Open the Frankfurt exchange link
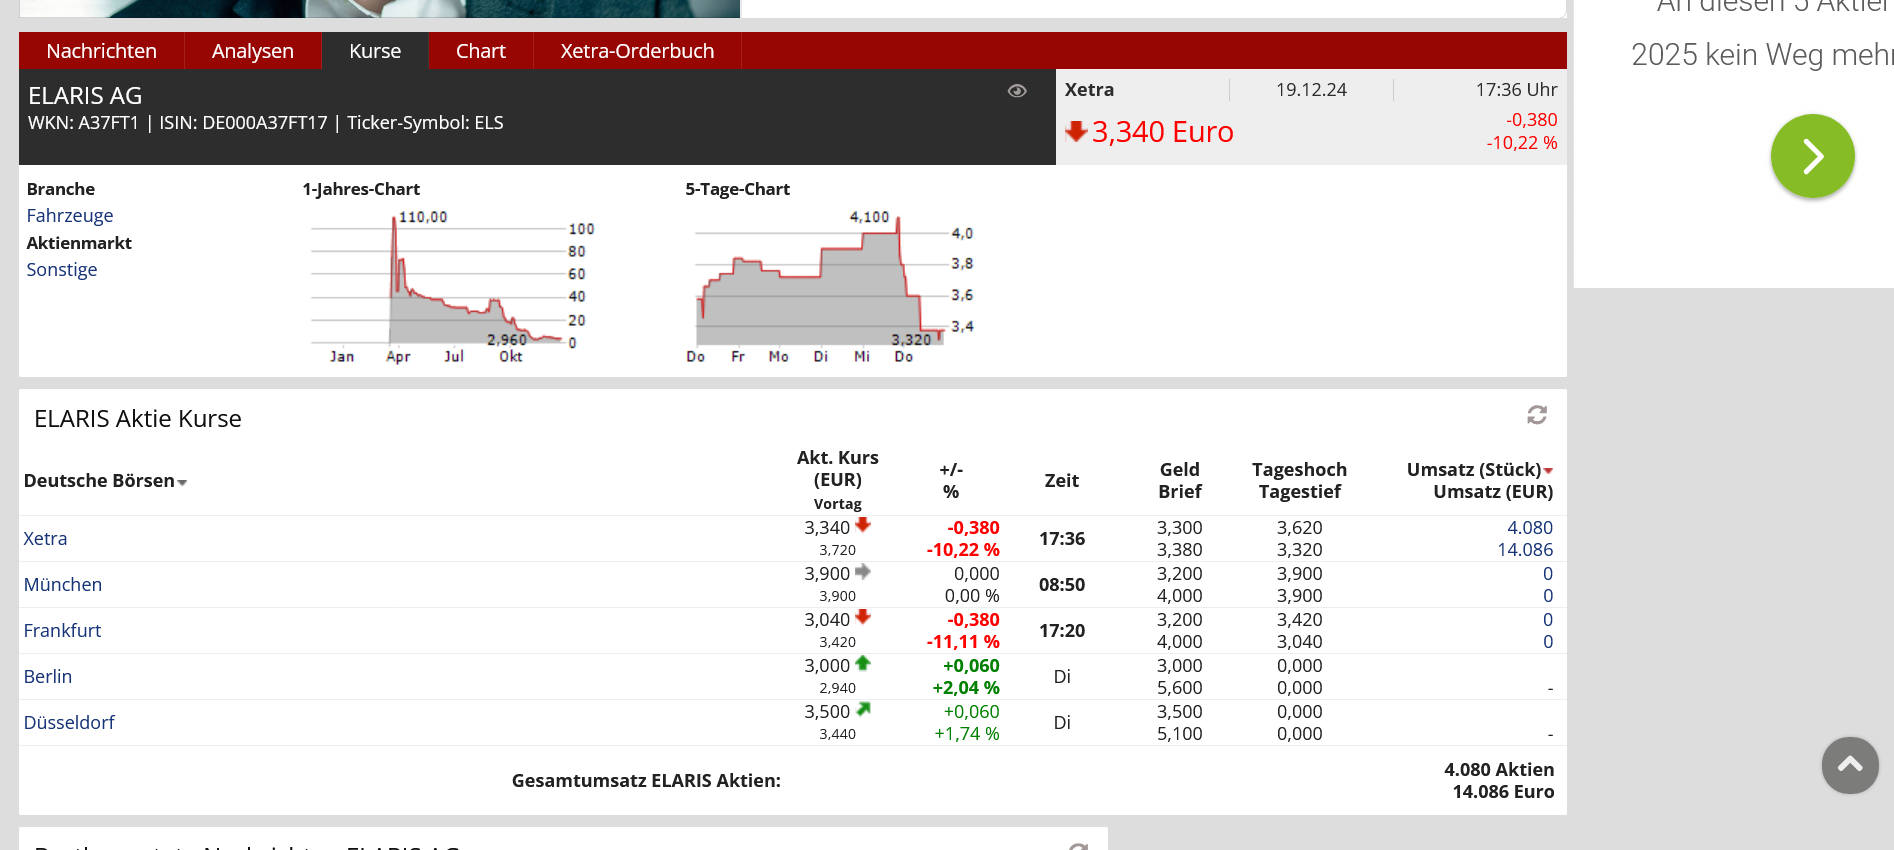This screenshot has width=1894, height=850. tap(62, 631)
